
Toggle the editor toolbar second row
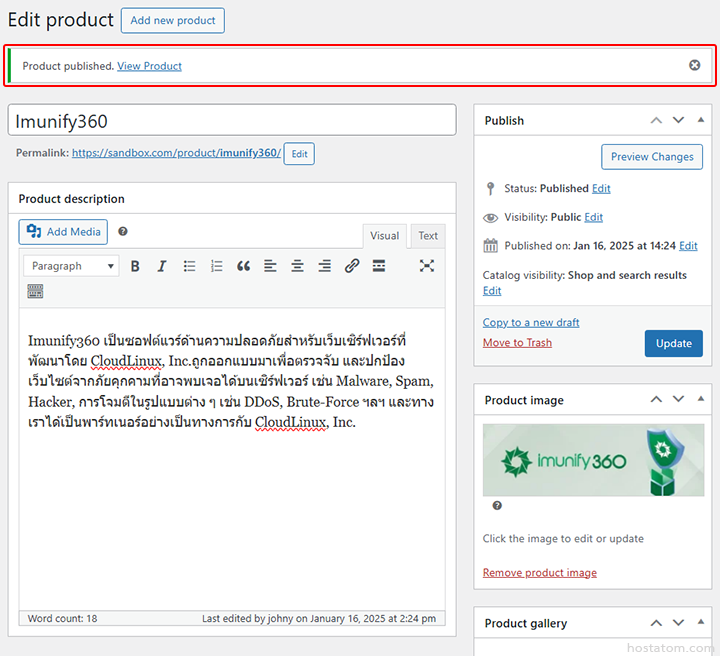point(35,292)
